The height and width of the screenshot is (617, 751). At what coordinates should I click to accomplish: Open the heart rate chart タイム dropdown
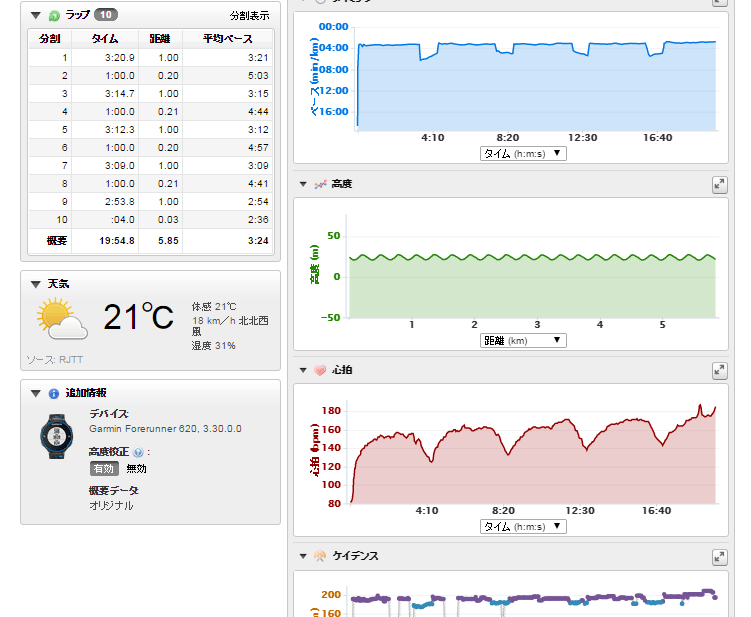coord(523,526)
